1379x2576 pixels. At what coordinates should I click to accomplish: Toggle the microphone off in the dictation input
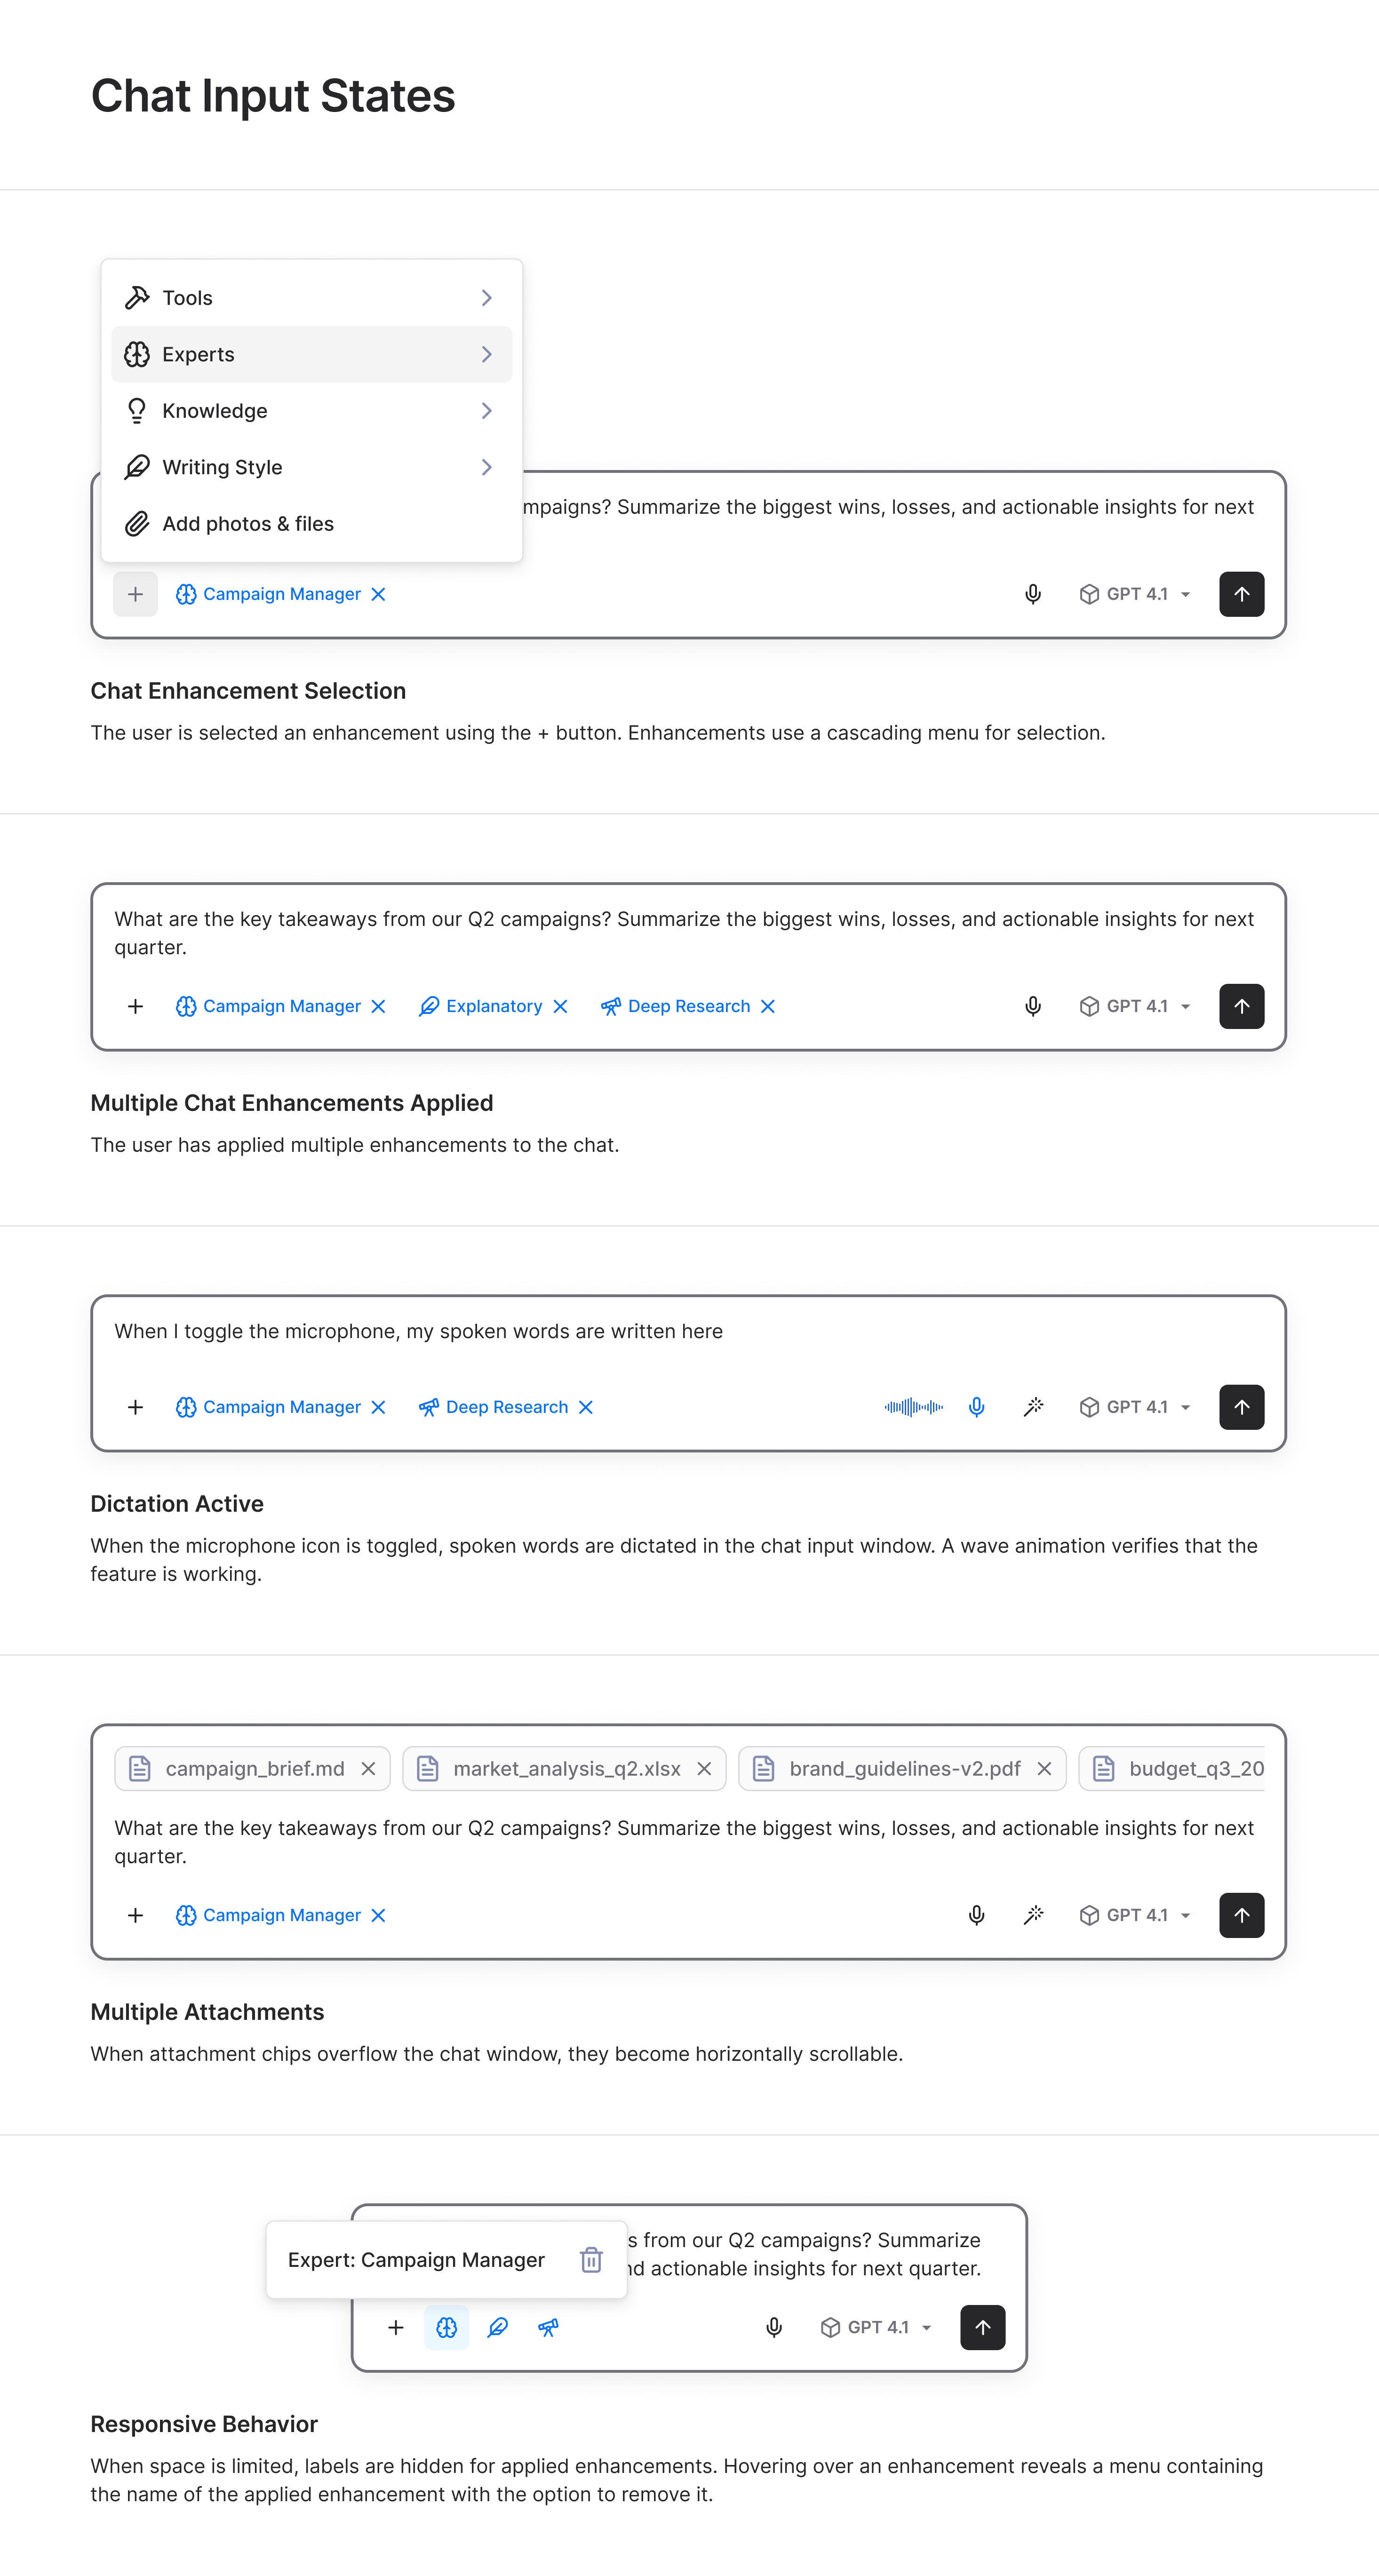pos(976,1407)
